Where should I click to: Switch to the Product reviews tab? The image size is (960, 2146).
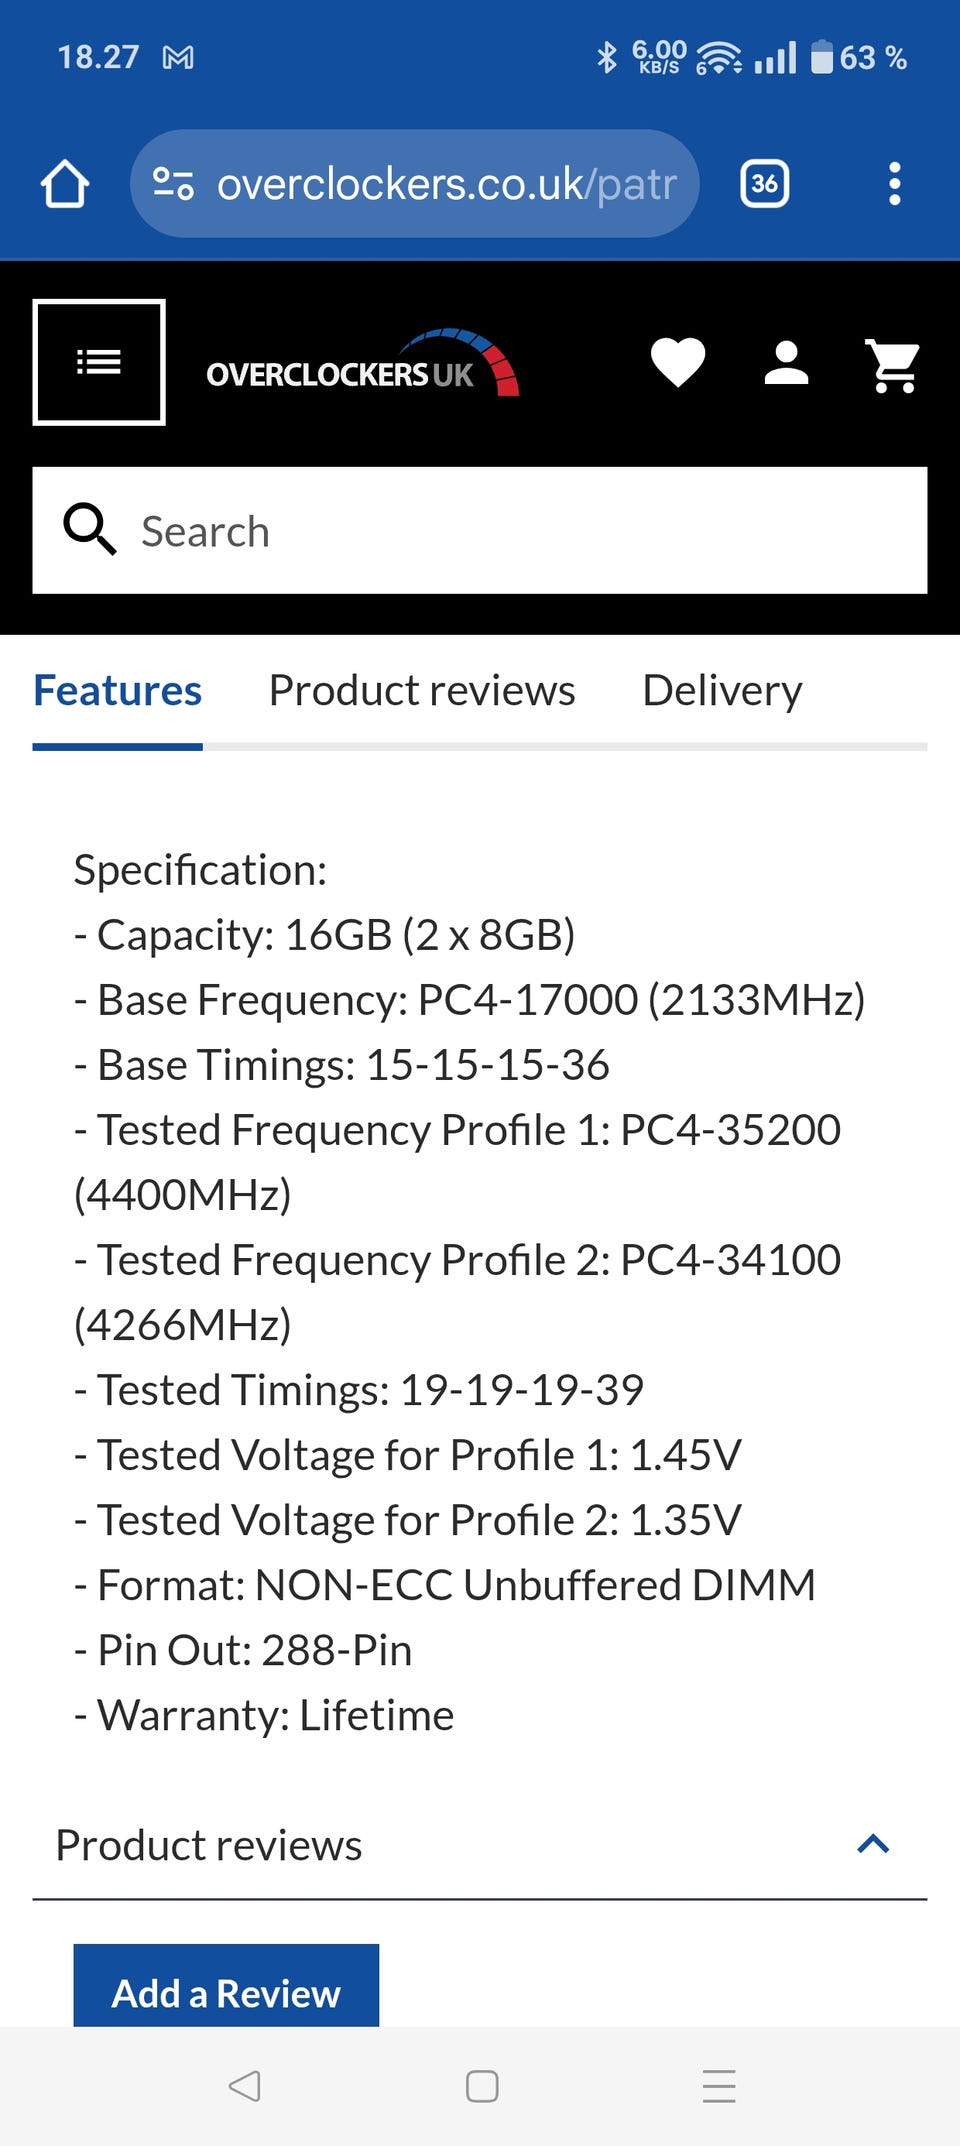click(x=422, y=691)
